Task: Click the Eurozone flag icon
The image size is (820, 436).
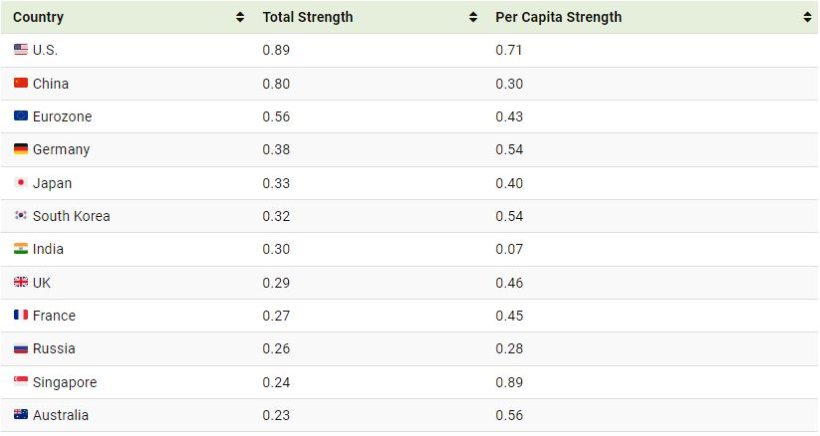Action: 21,116
